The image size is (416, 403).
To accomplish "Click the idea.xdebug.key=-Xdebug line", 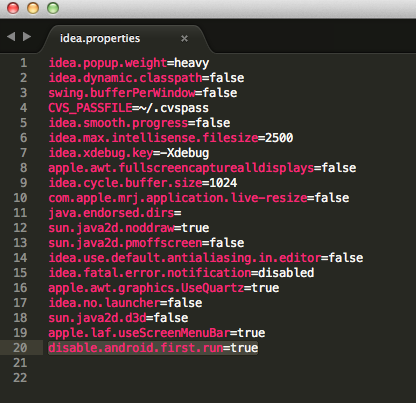I will coord(129,153).
